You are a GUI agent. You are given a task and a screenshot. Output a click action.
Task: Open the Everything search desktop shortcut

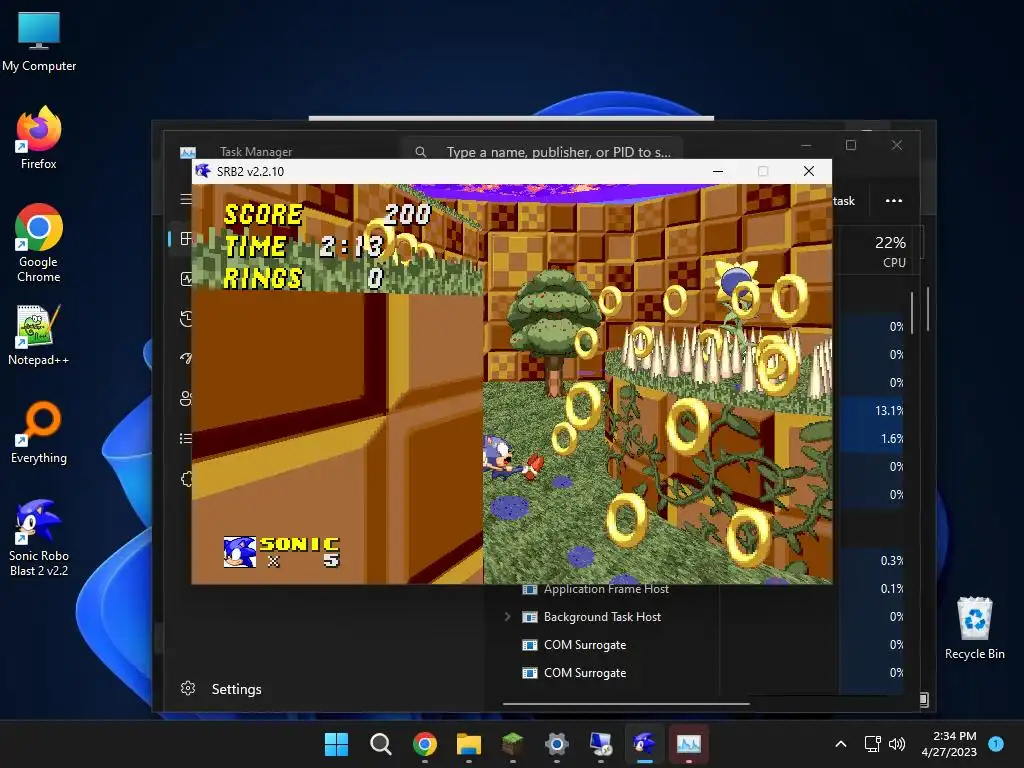click(39, 432)
